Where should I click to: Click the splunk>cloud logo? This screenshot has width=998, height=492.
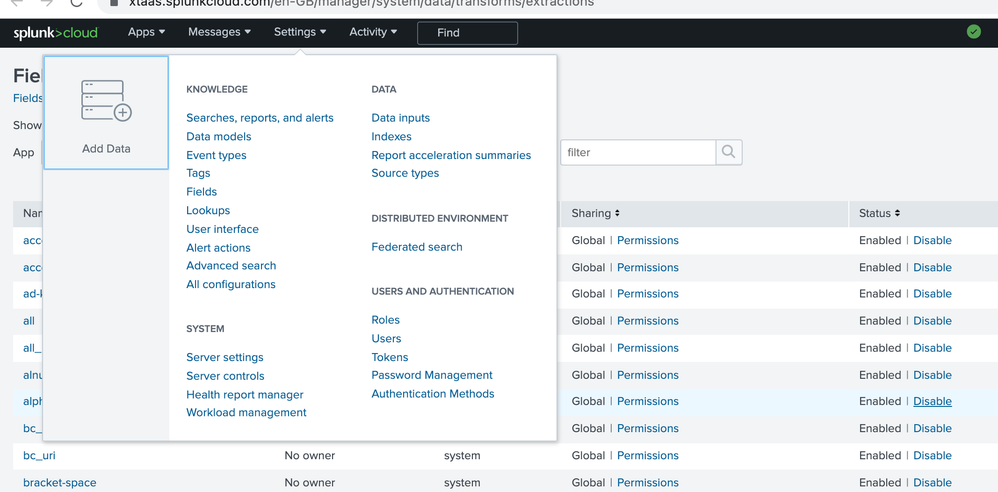point(55,32)
